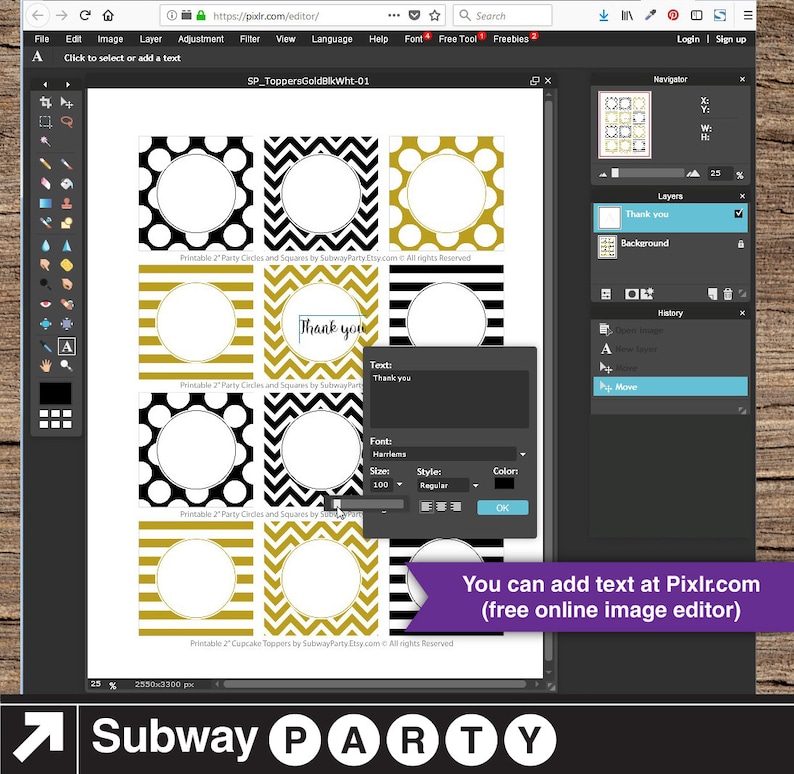Select the Crop tool
The height and width of the screenshot is (774, 794).
(x=46, y=102)
